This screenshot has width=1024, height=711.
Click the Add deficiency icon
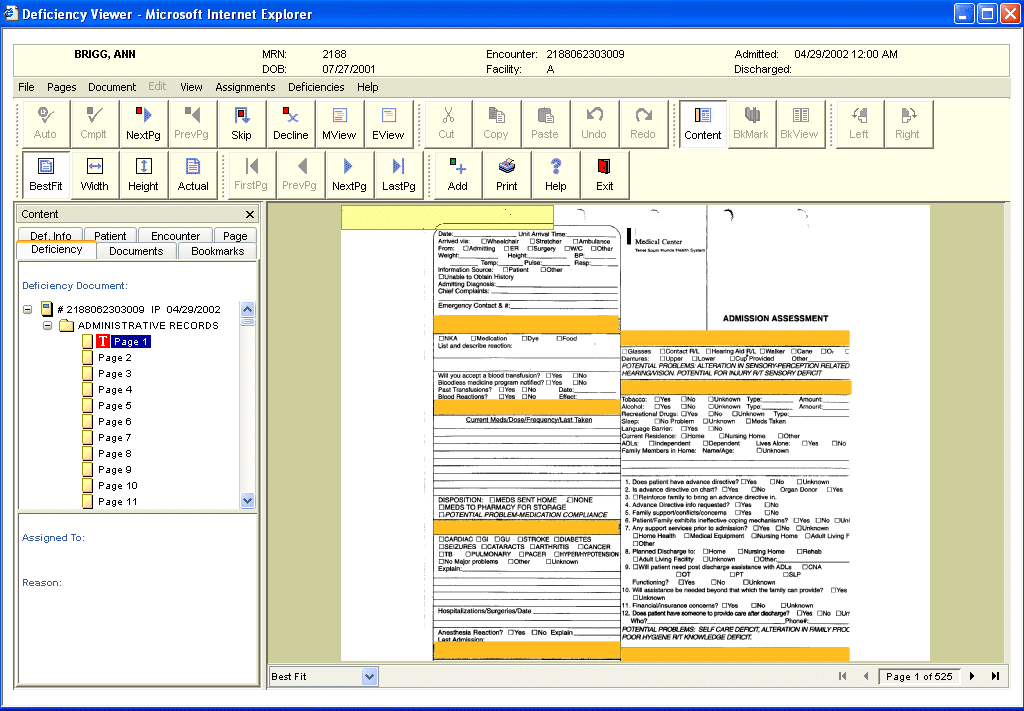click(458, 174)
